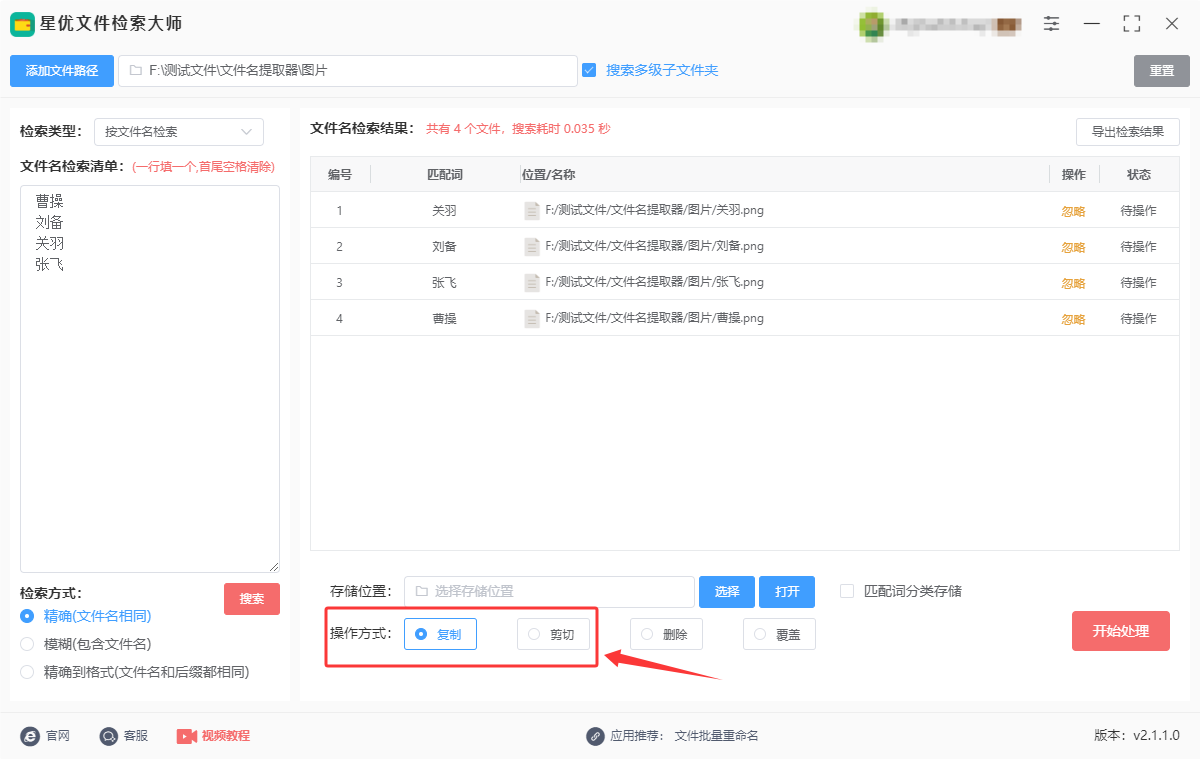The image size is (1200, 760).
Task: Click the version text v2.1.1.0
Action: 1156,736
